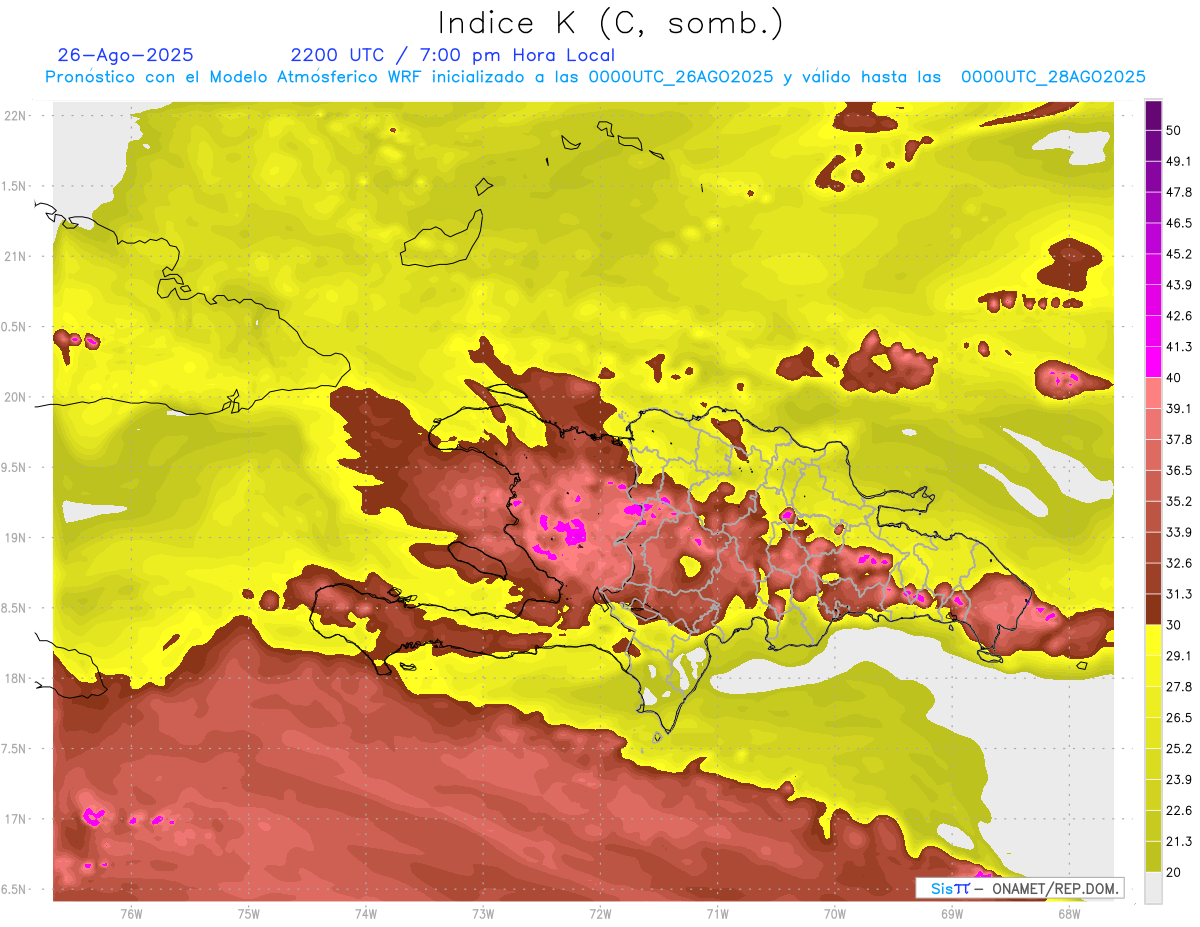Click the color bar label '43.9'
1200x927 pixels.
click(x=1178, y=284)
